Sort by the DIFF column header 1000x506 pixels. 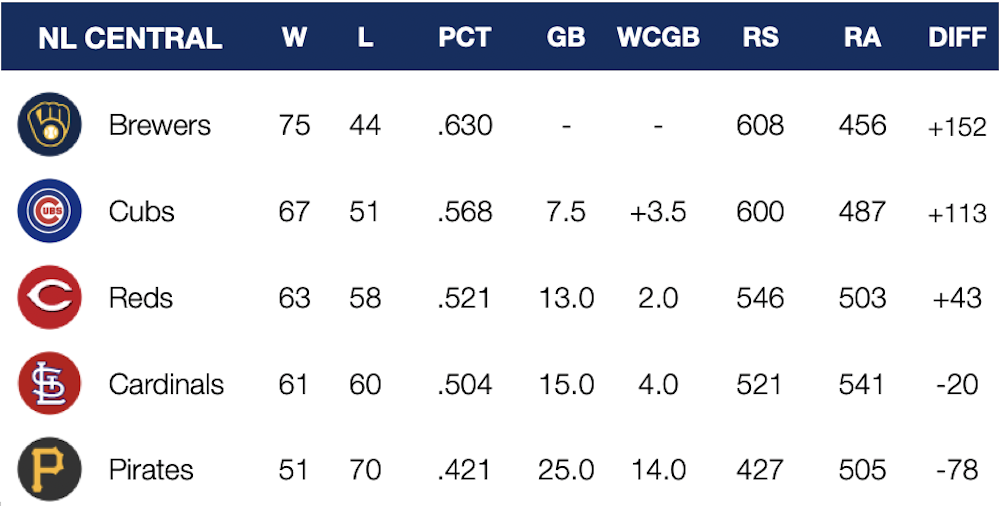tap(957, 38)
